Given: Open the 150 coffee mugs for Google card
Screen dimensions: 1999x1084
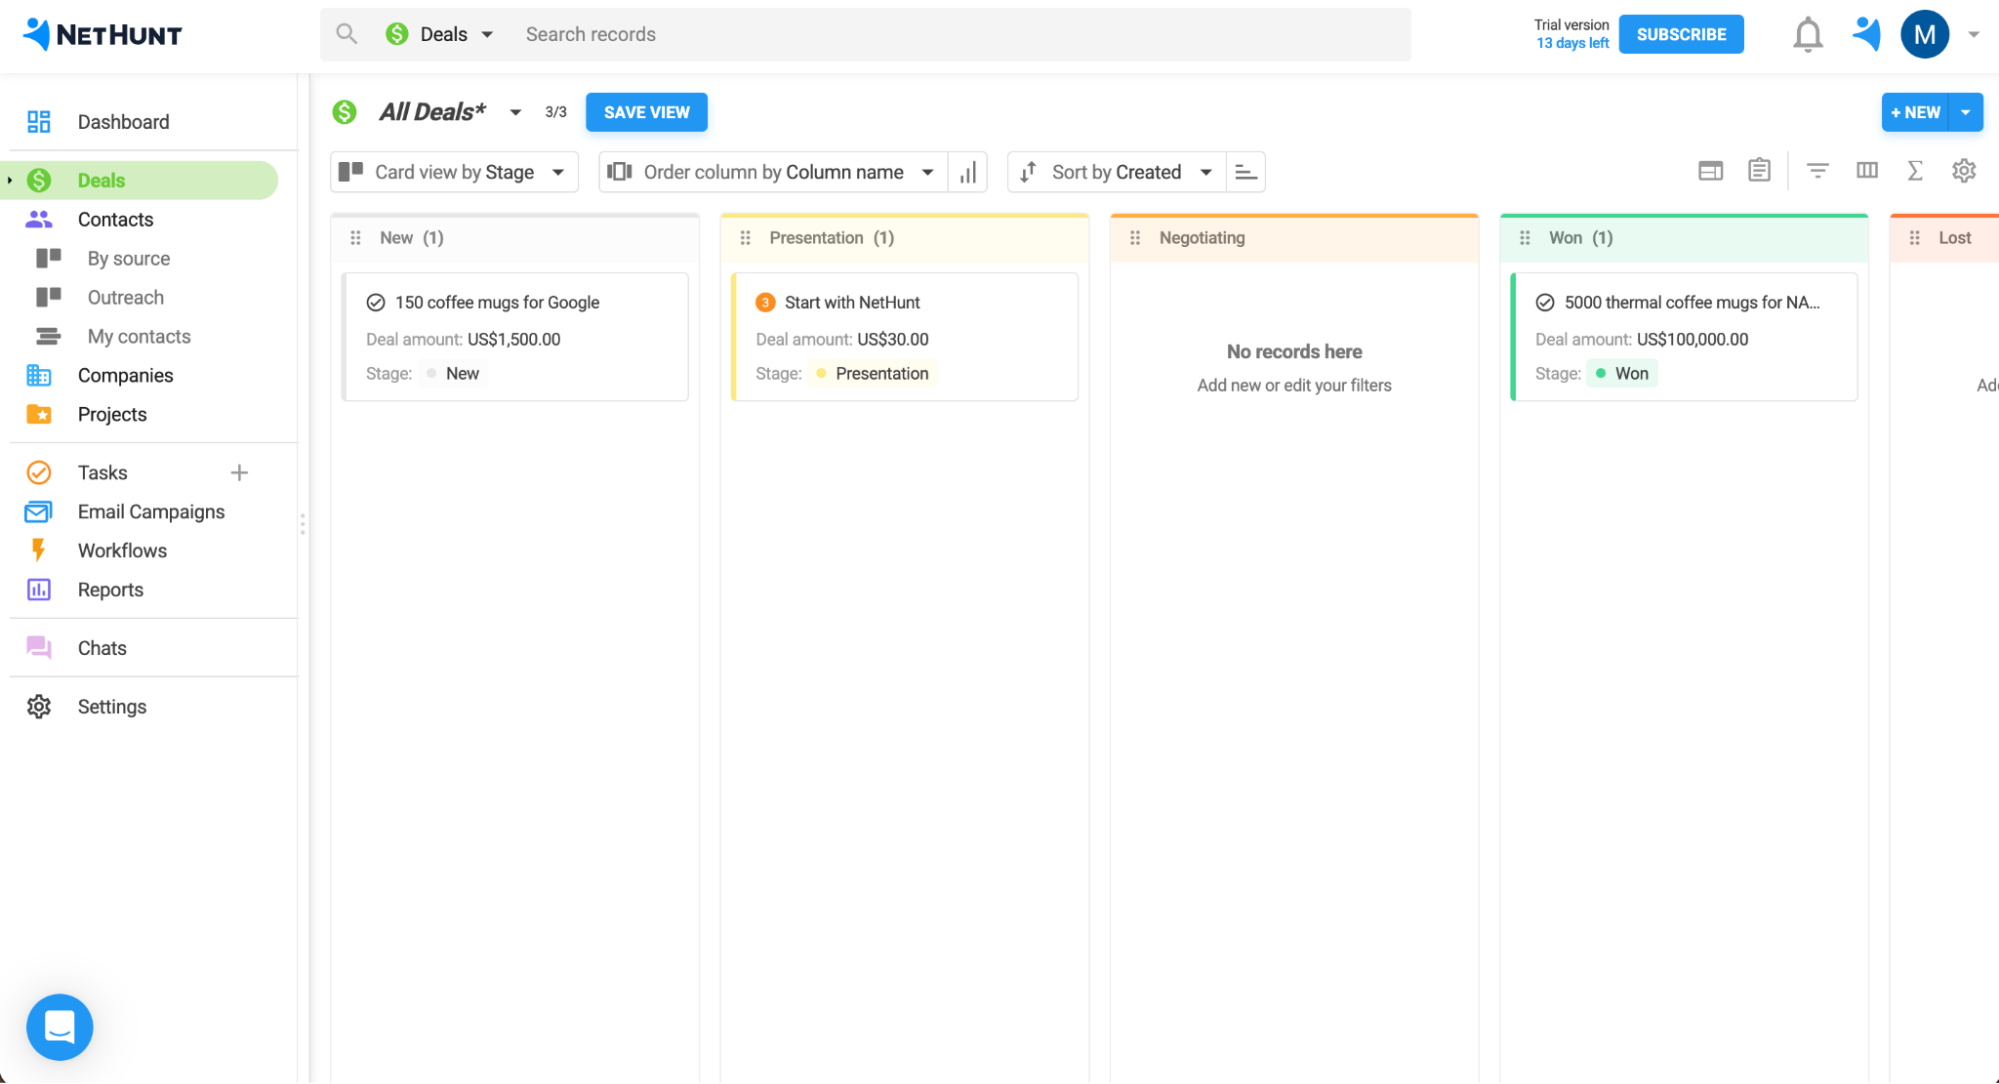Looking at the screenshot, I should tap(515, 337).
